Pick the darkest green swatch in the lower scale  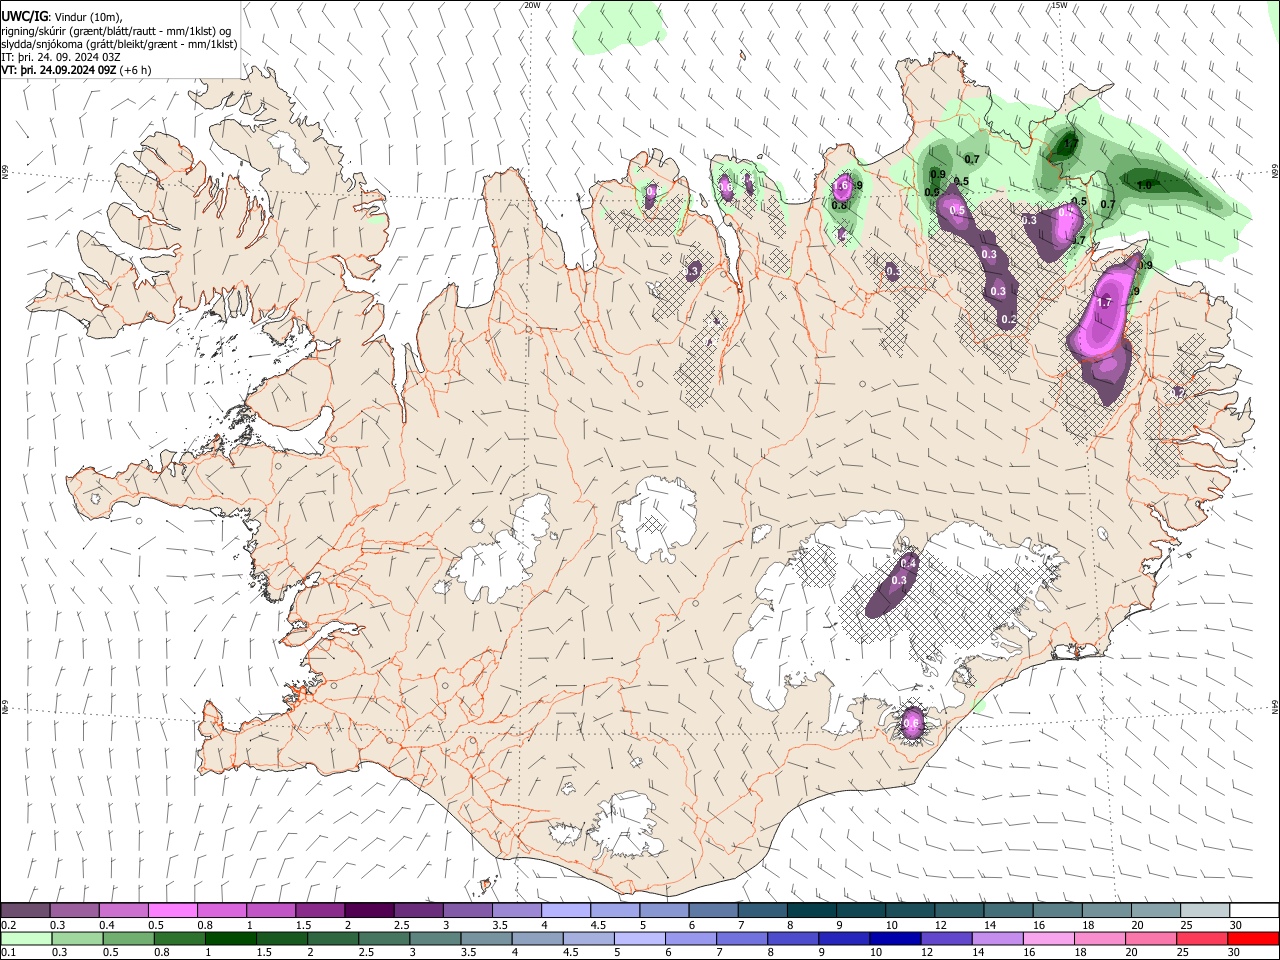click(x=230, y=938)
